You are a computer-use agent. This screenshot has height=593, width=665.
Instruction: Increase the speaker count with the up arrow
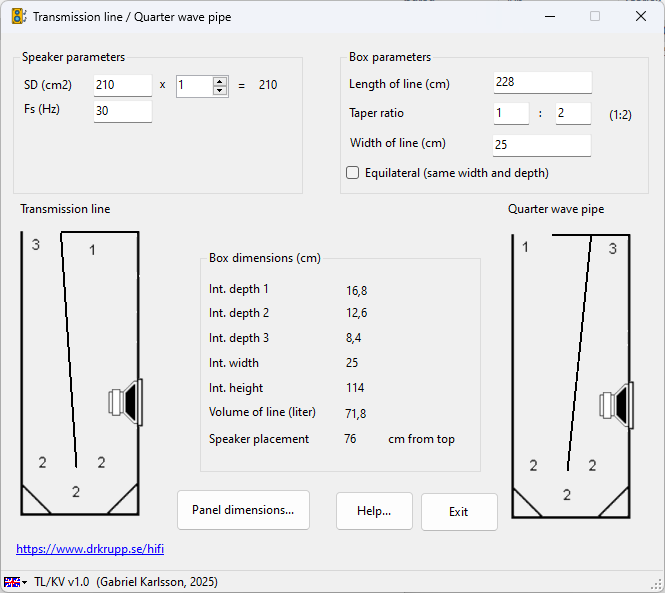click(220, 81)
